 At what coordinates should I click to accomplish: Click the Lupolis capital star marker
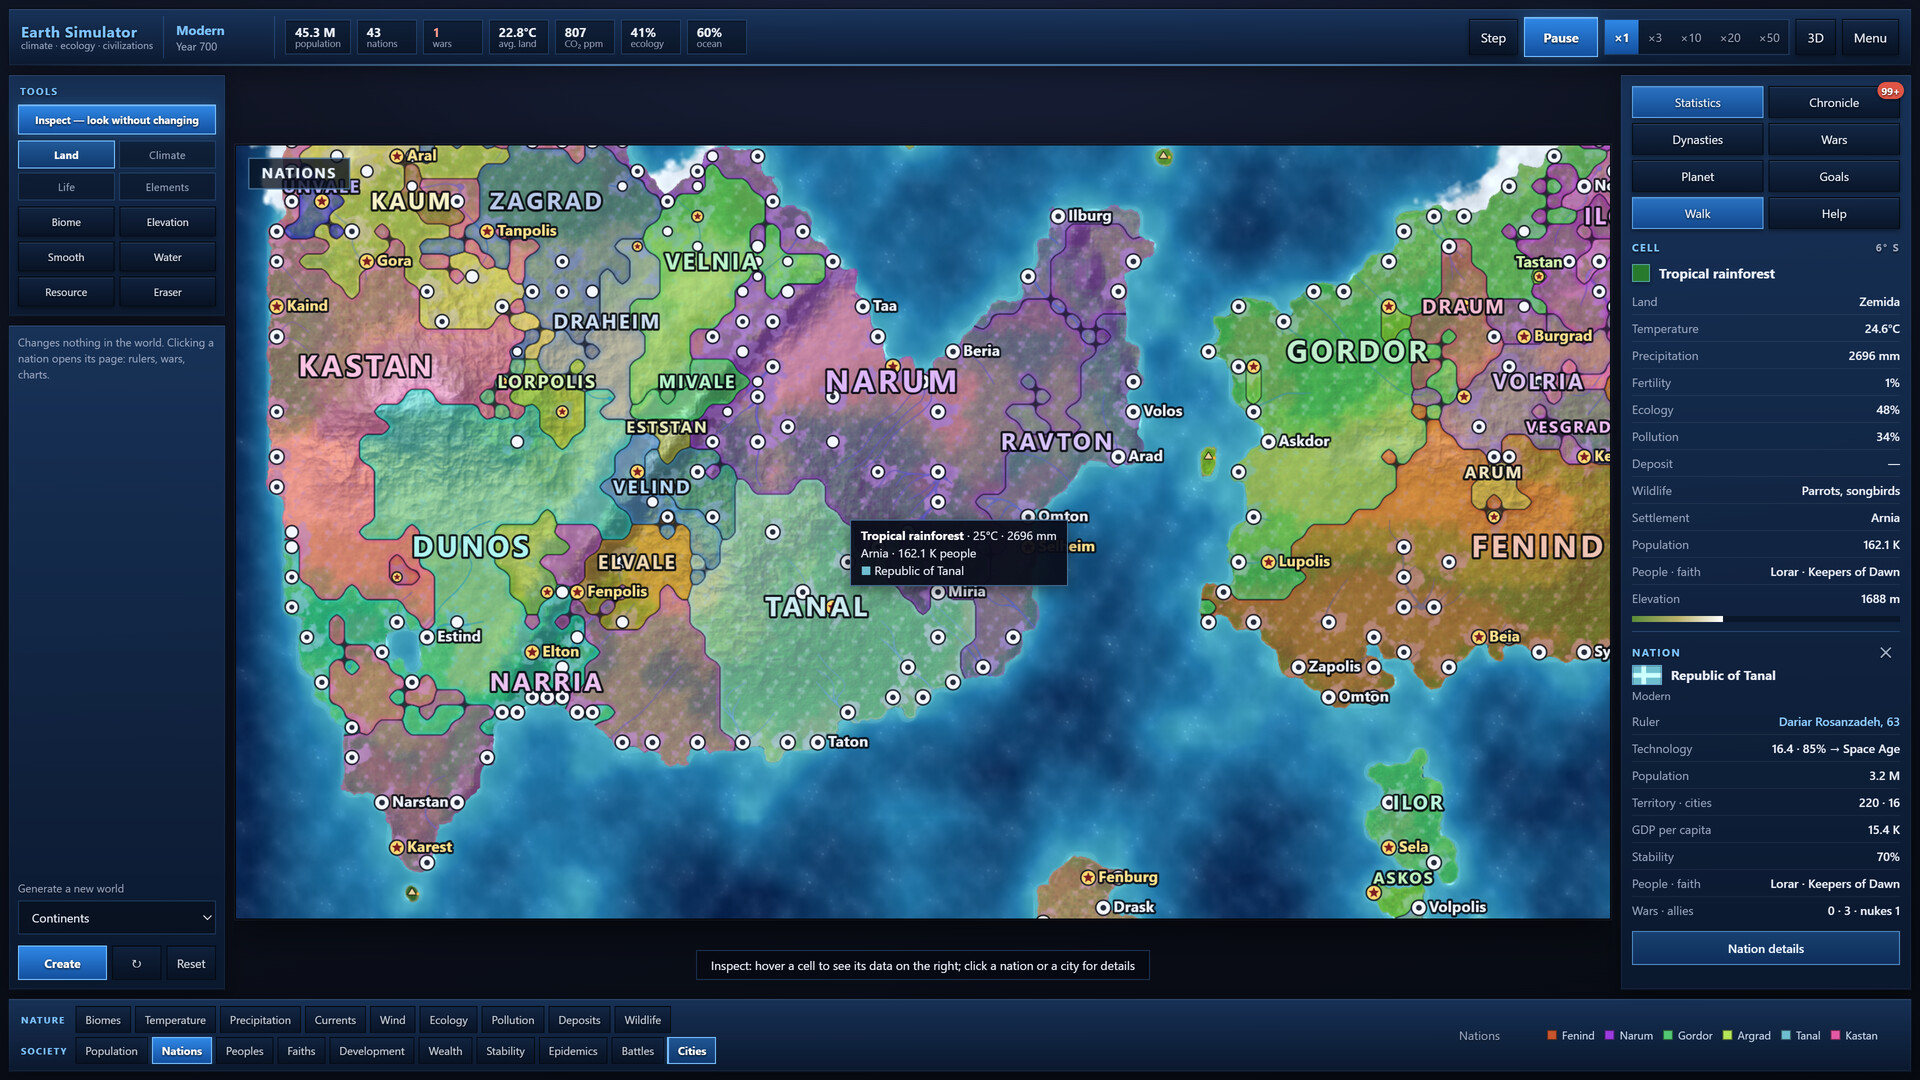(x=1268, y=562)
